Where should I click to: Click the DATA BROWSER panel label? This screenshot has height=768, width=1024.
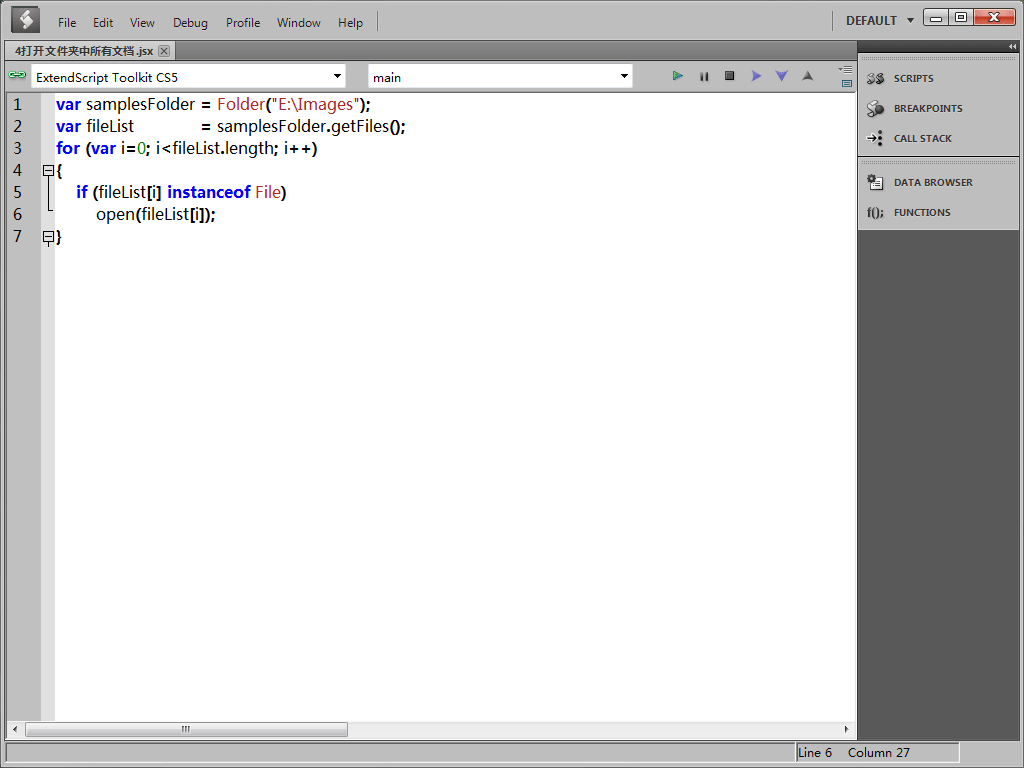933,182
